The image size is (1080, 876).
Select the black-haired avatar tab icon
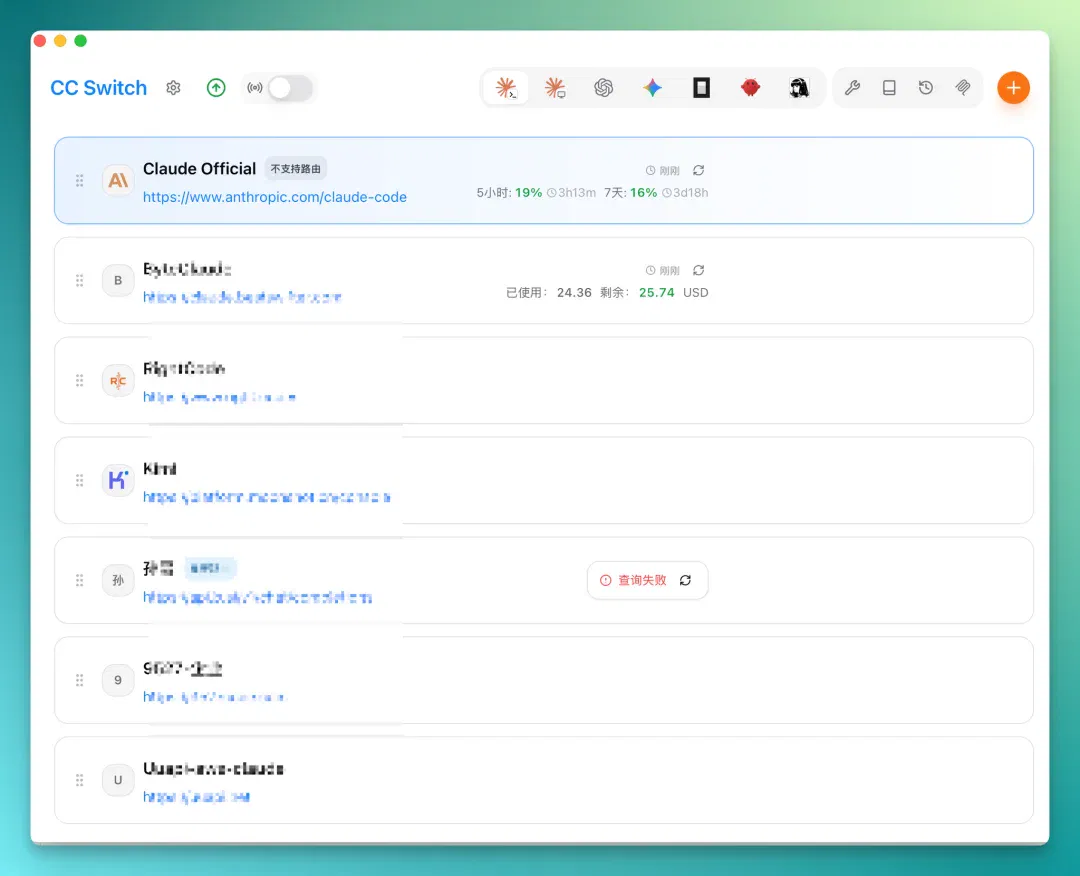(x=799, y=88)
